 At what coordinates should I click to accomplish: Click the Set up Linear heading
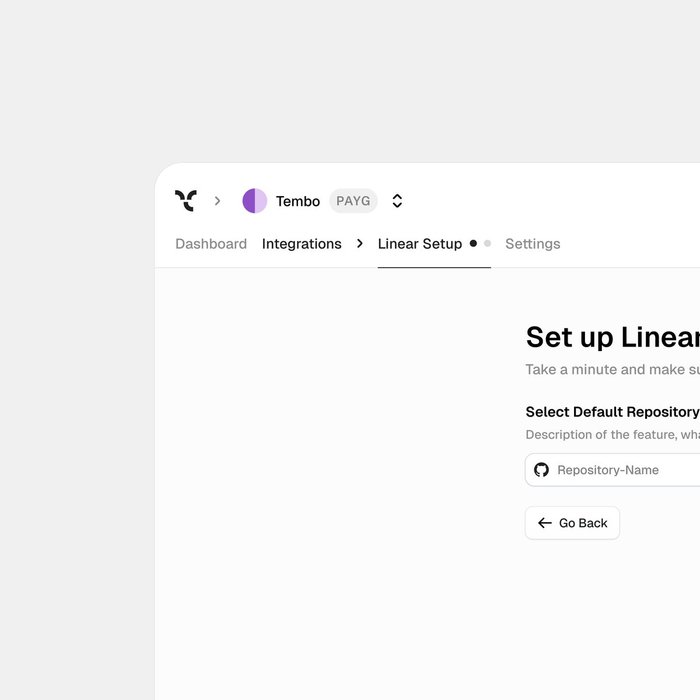pyautogui.click(x=613, y=337)
